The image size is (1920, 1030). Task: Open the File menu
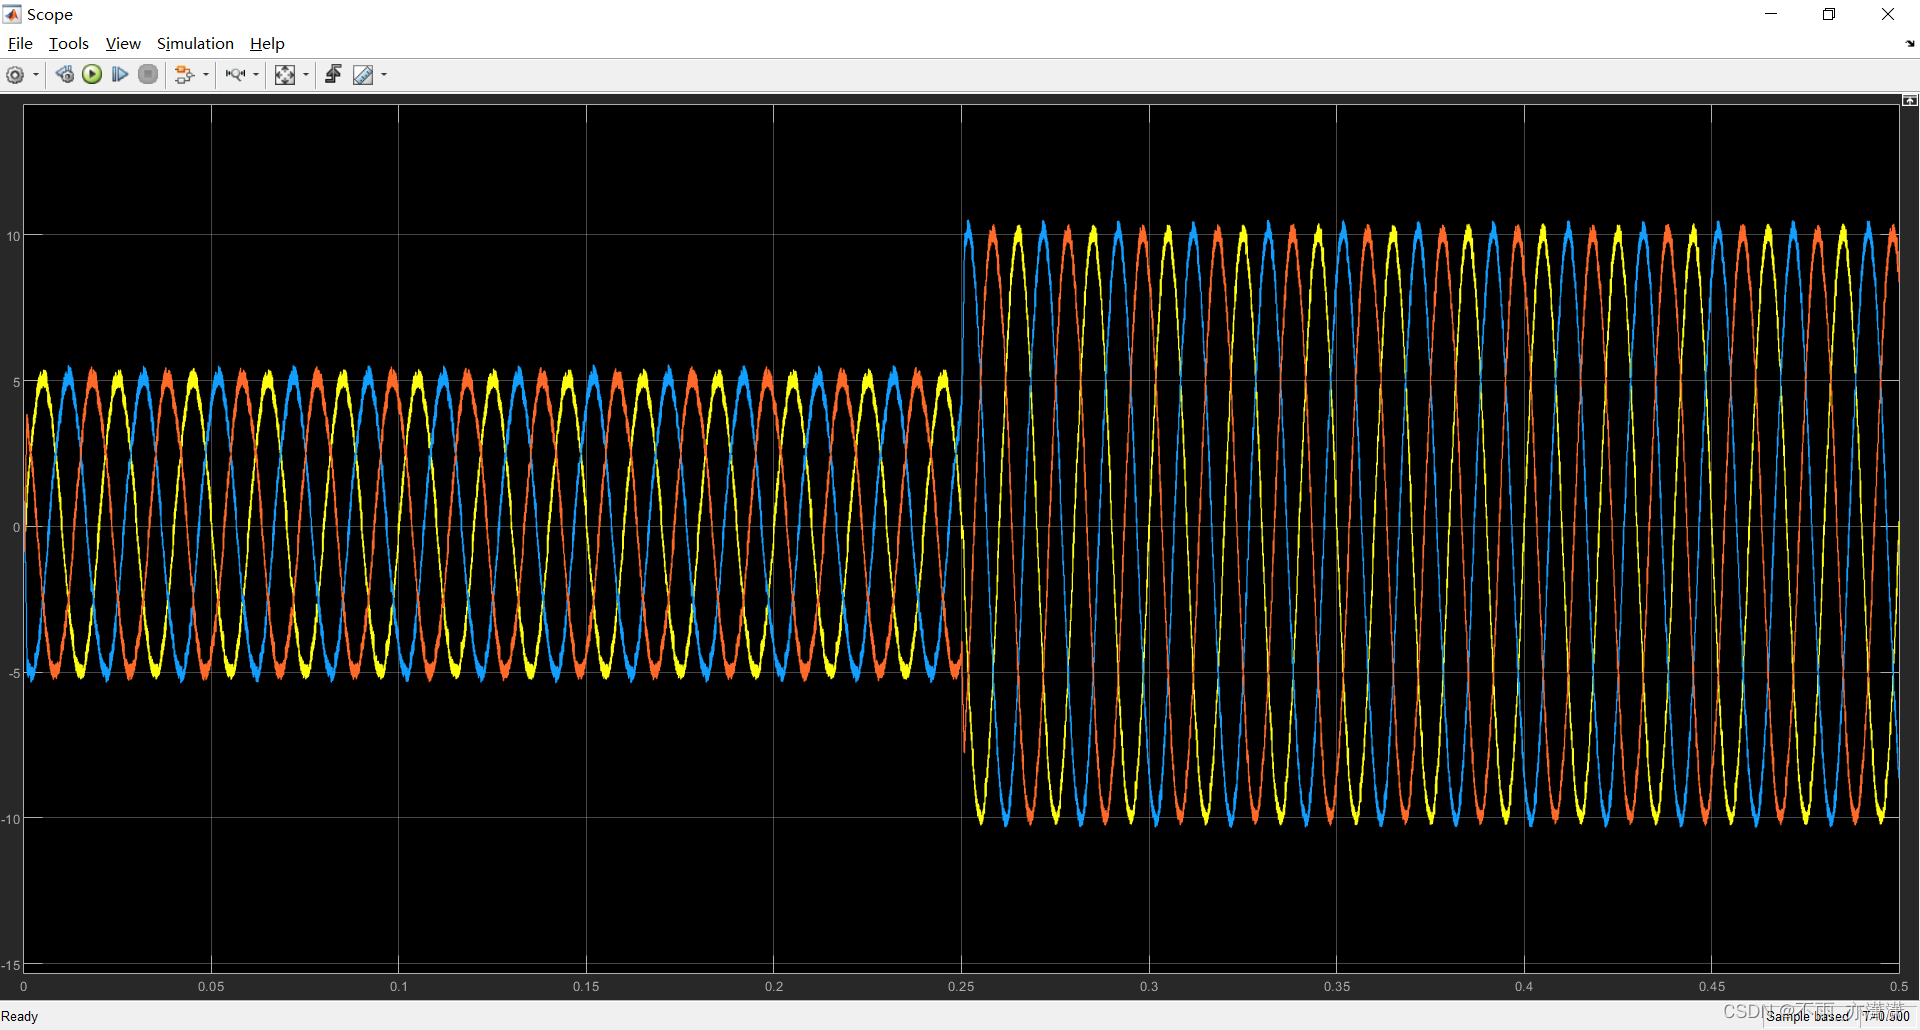click(x=20, y=44)
